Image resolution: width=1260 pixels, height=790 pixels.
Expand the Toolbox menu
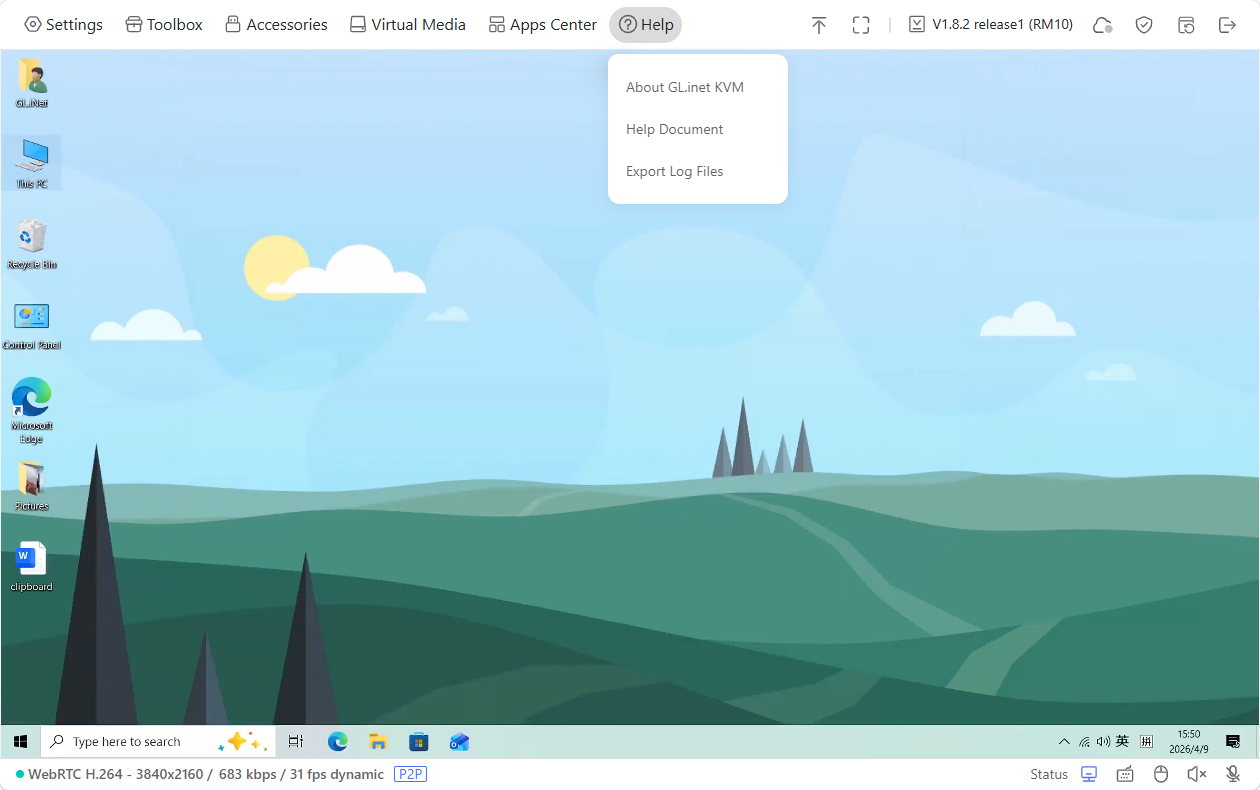(x=164, y=25)
